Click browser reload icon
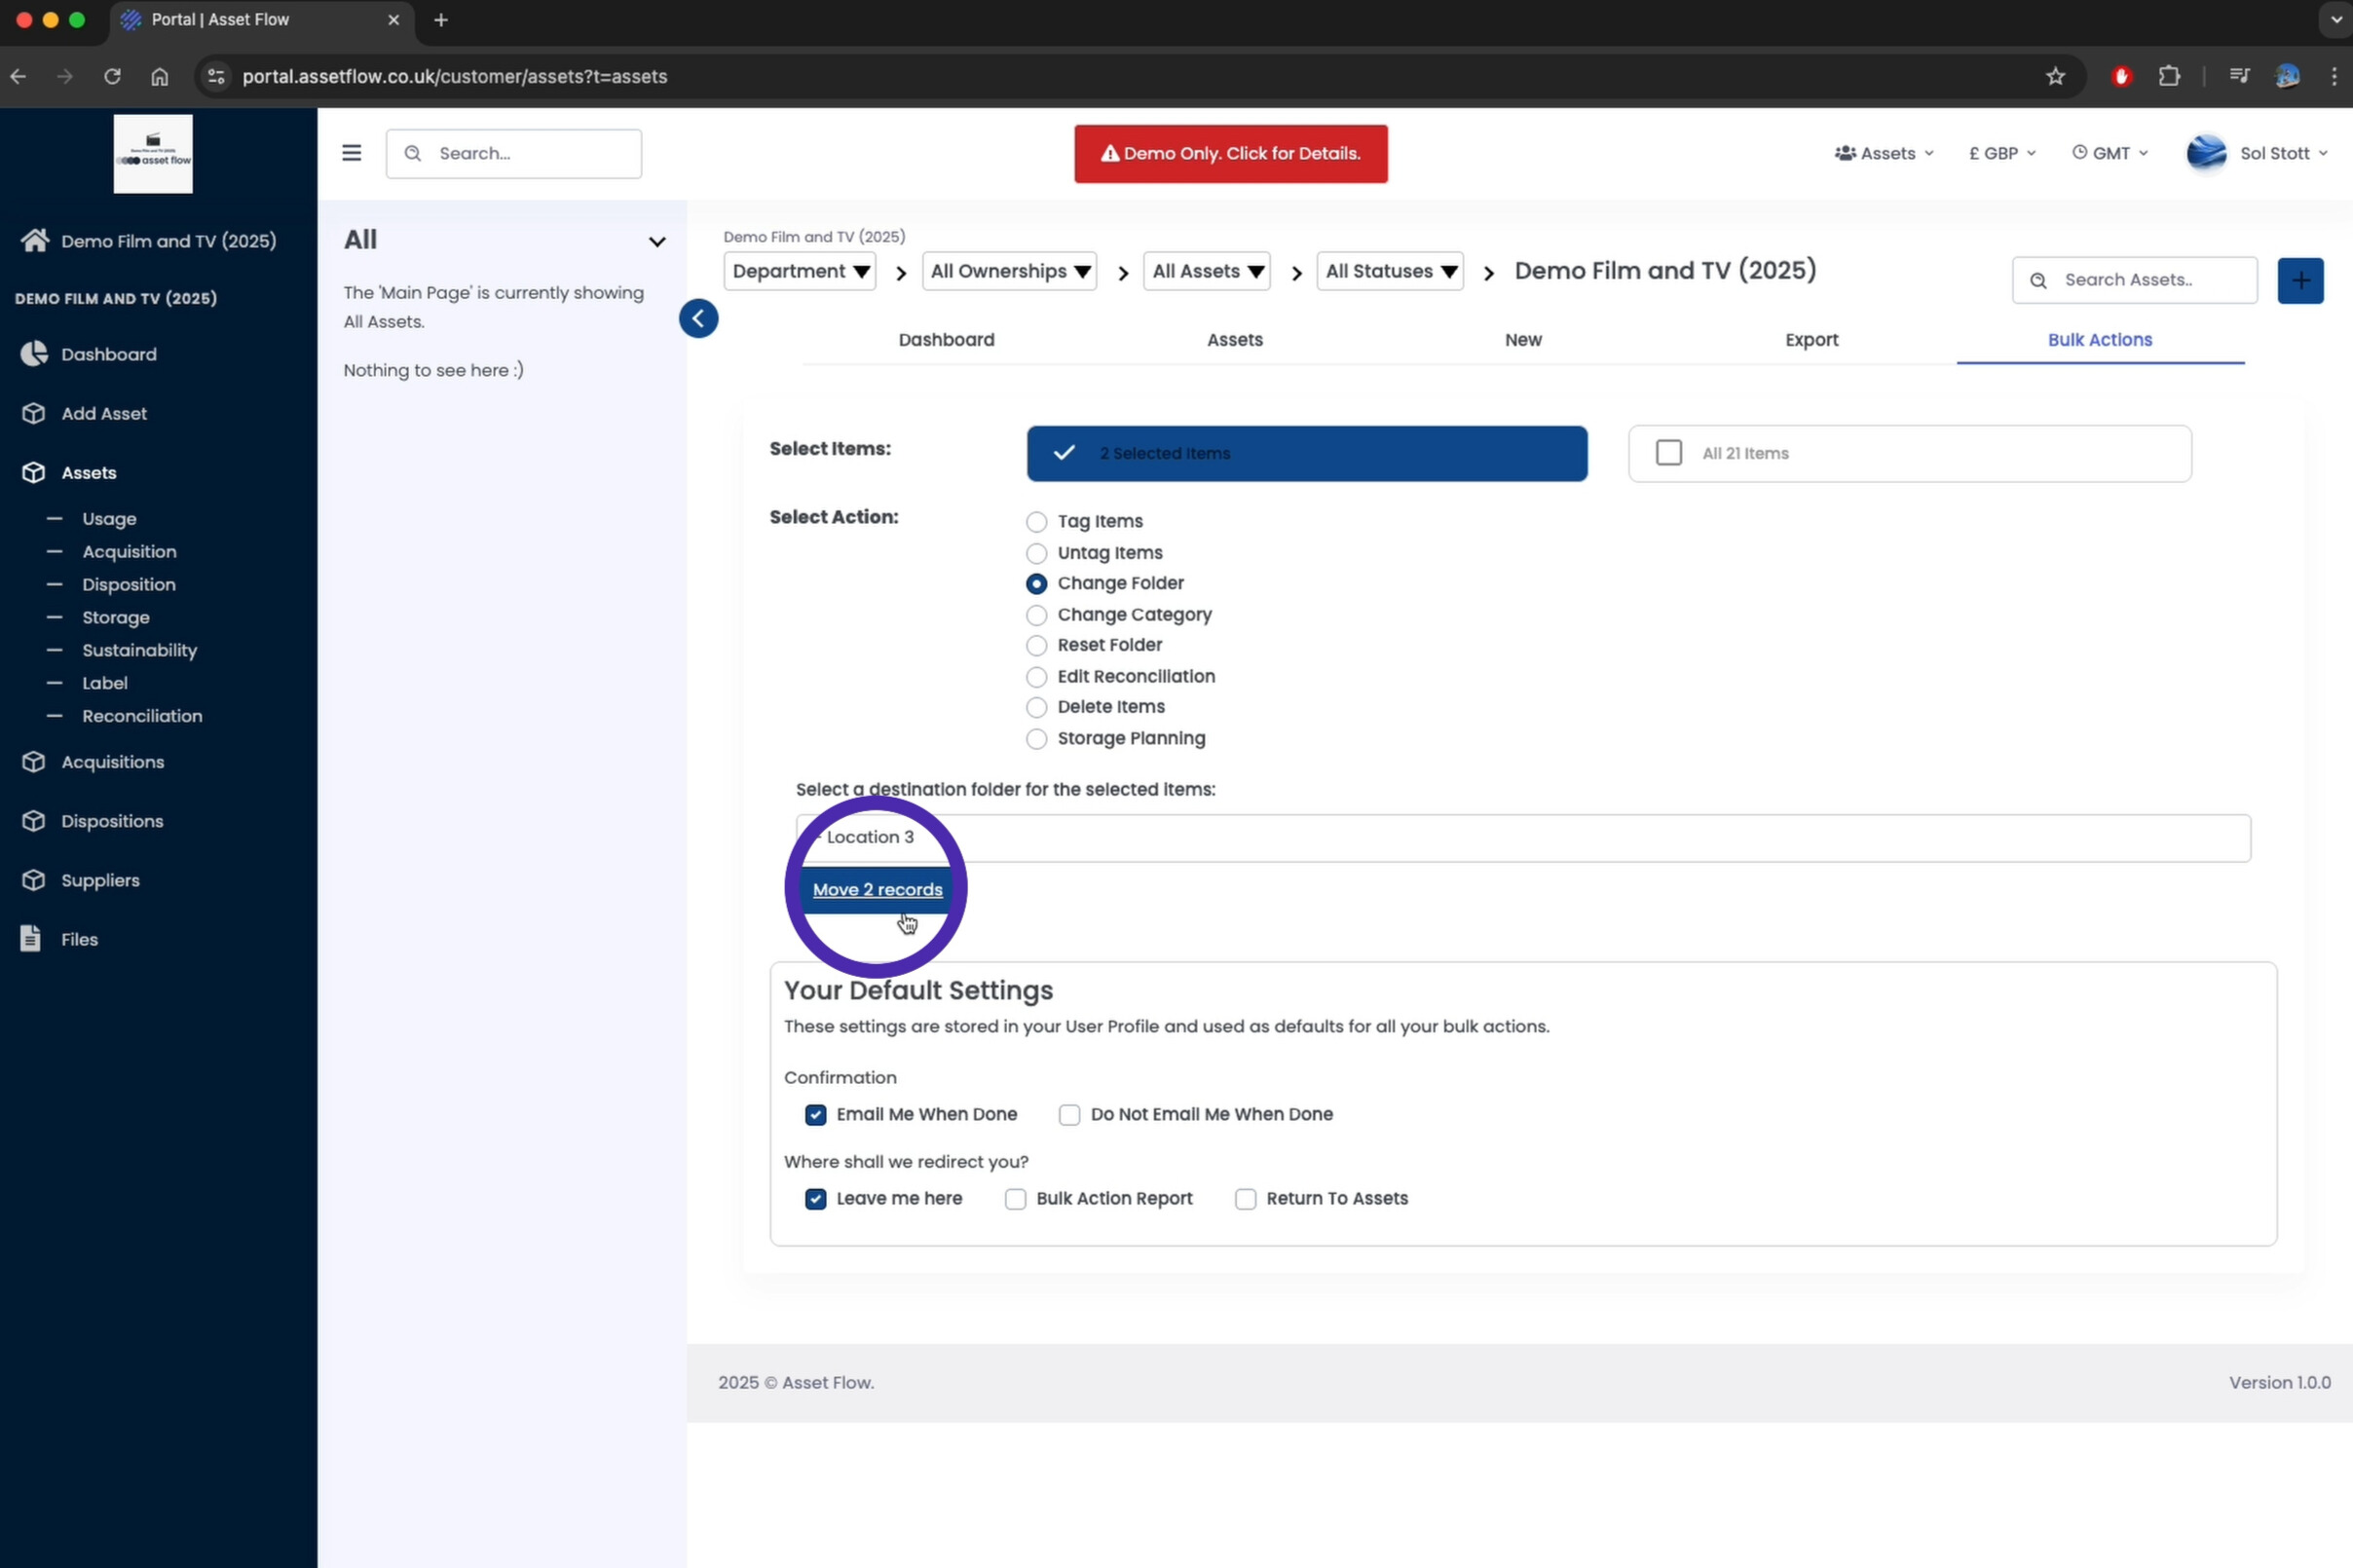Screen dimensions: 2353x1568 (x=112, y=76)
